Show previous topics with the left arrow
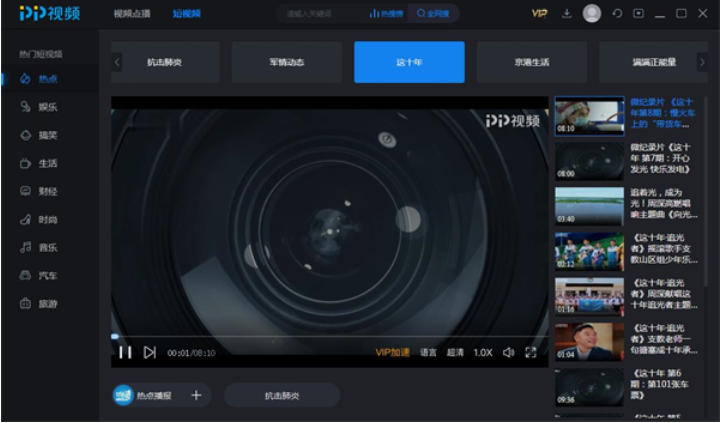The height and width of the screenshot is (423, 723). coord(117,62)
